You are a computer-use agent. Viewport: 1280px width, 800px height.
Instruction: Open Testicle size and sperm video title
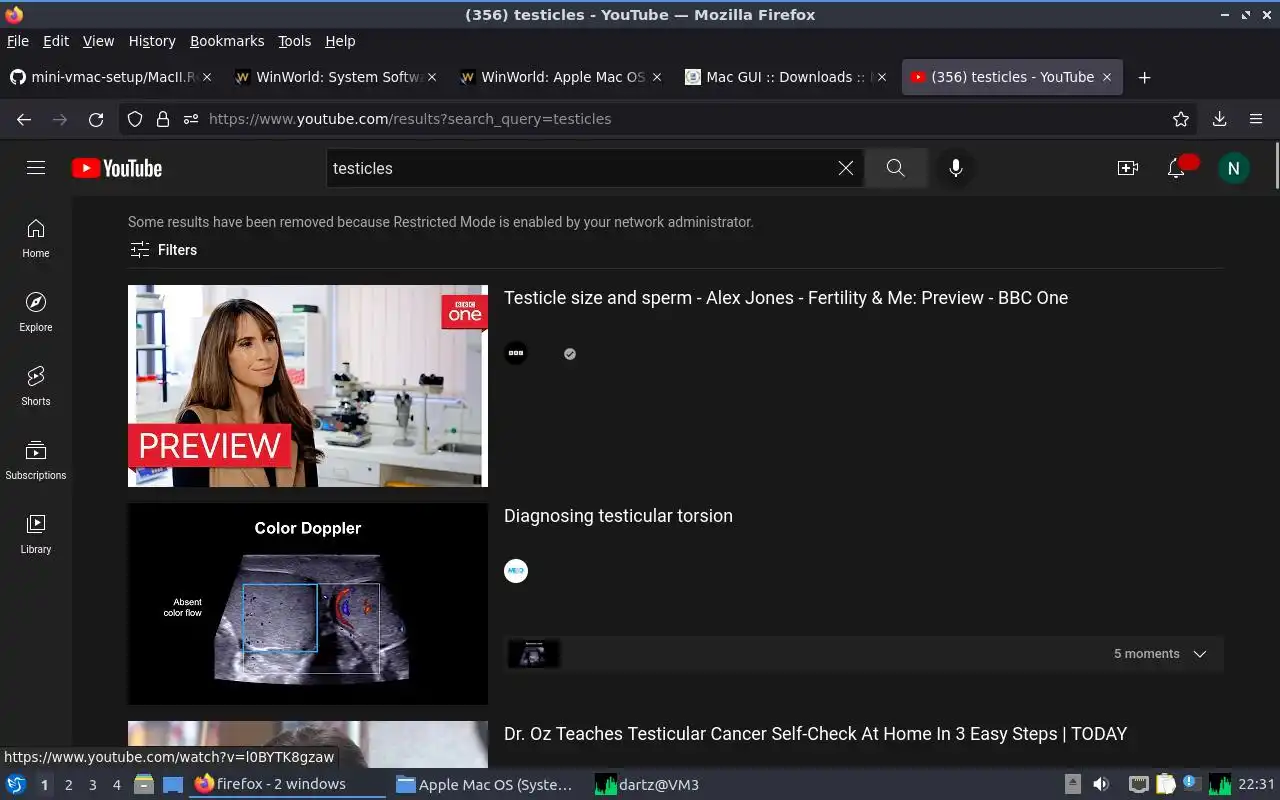click(x=786, y=298)
